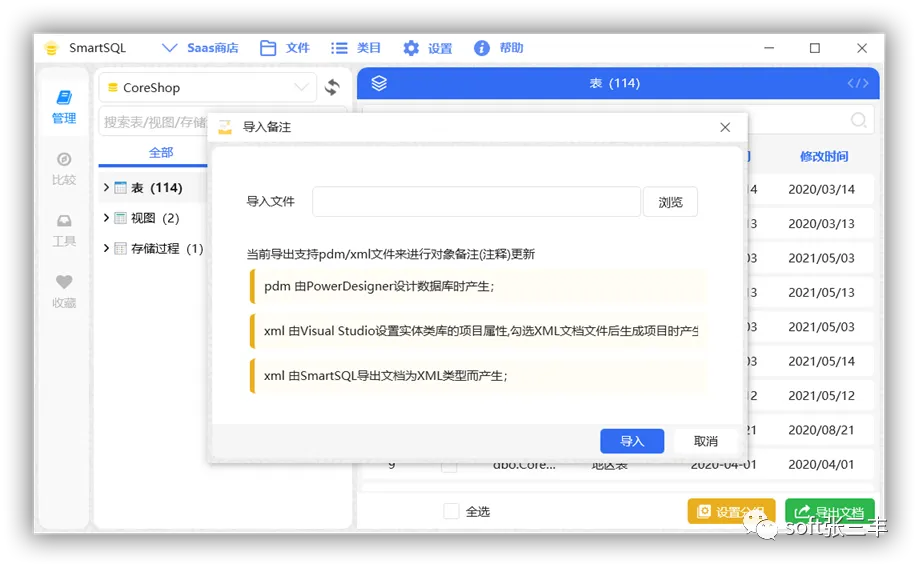Image resolution: width=918 pixels, height=567 pixels.
Task: Maximize the SmartSQL window
Action: click(x=814, y=48)
